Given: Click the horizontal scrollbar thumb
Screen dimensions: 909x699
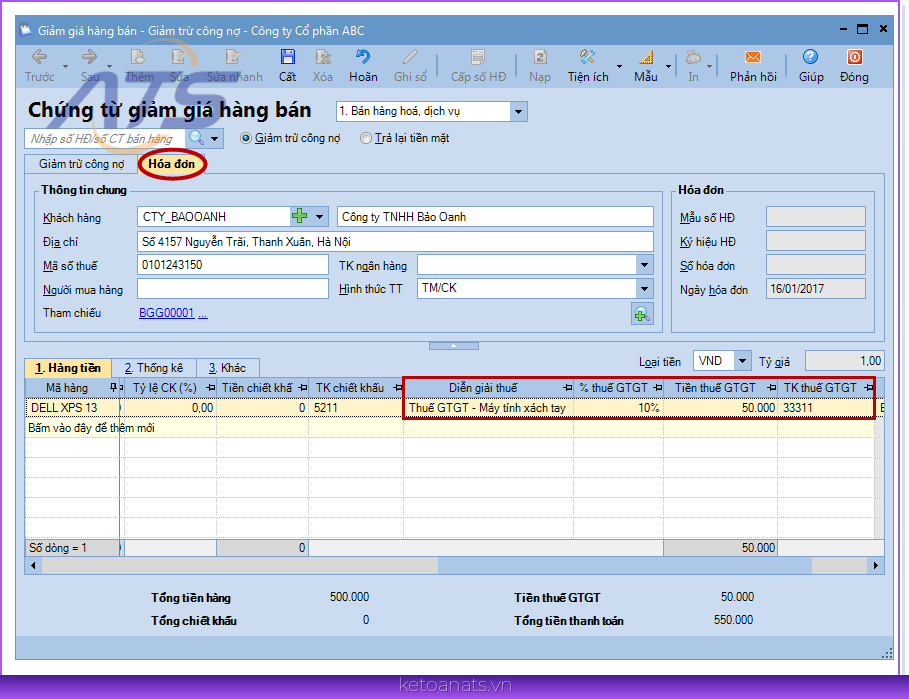Looking at the screenshot, I should pyautogui.click(x=624, y=565).
